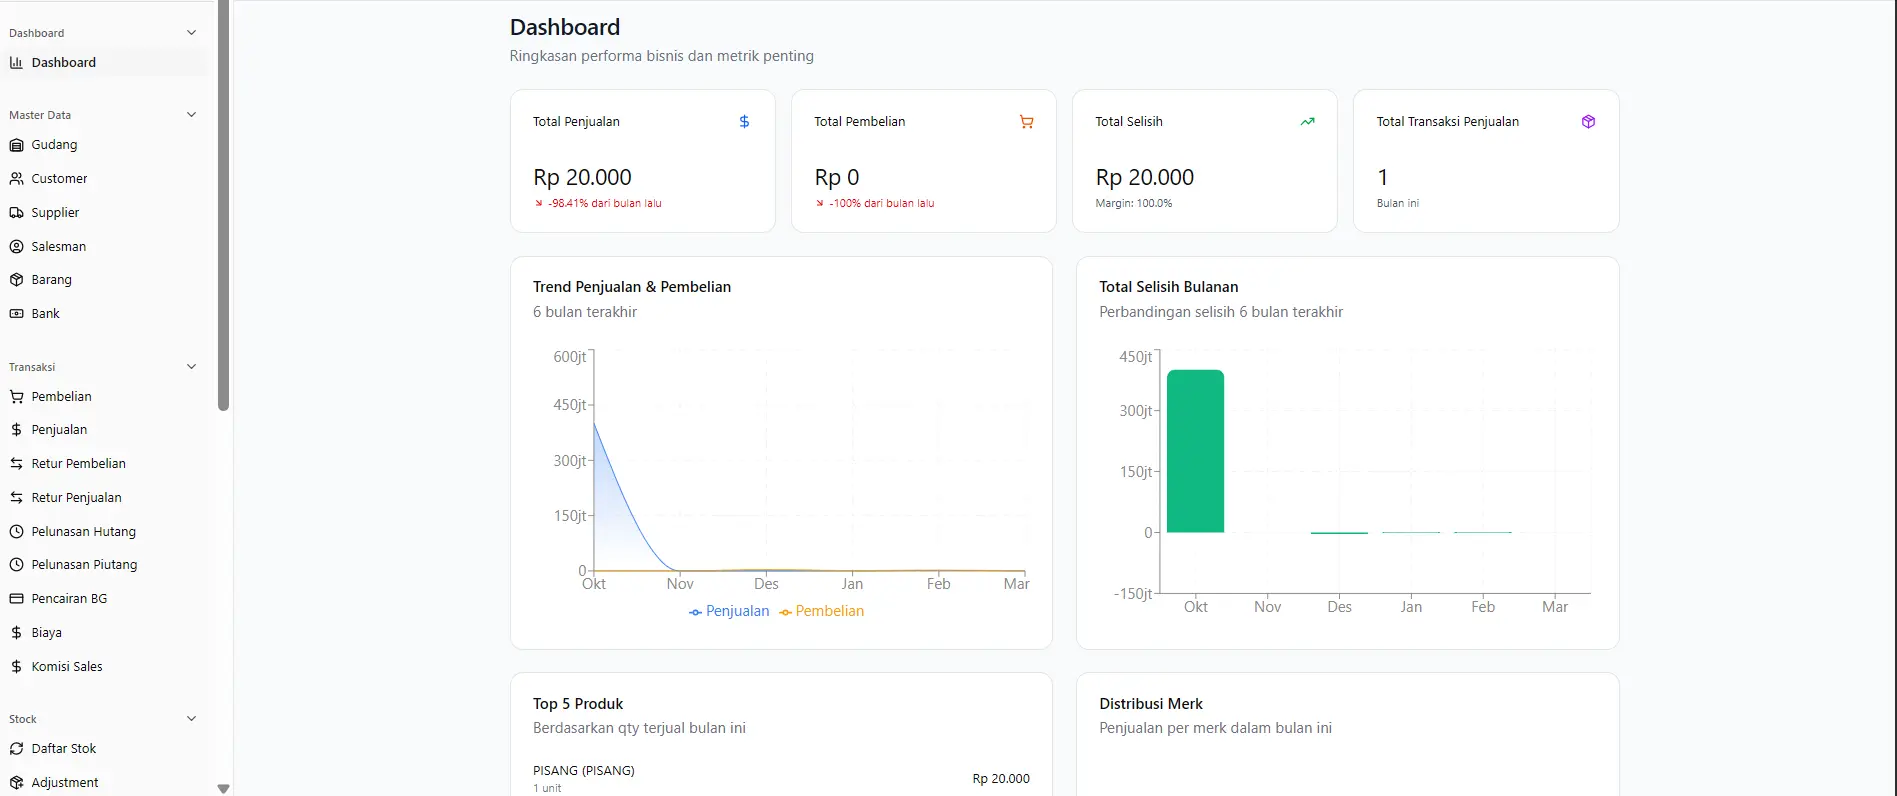Screen dimensions: 1897x796
Task: Click the Daftar Stok refresh icon
Action: pos(16,749)
